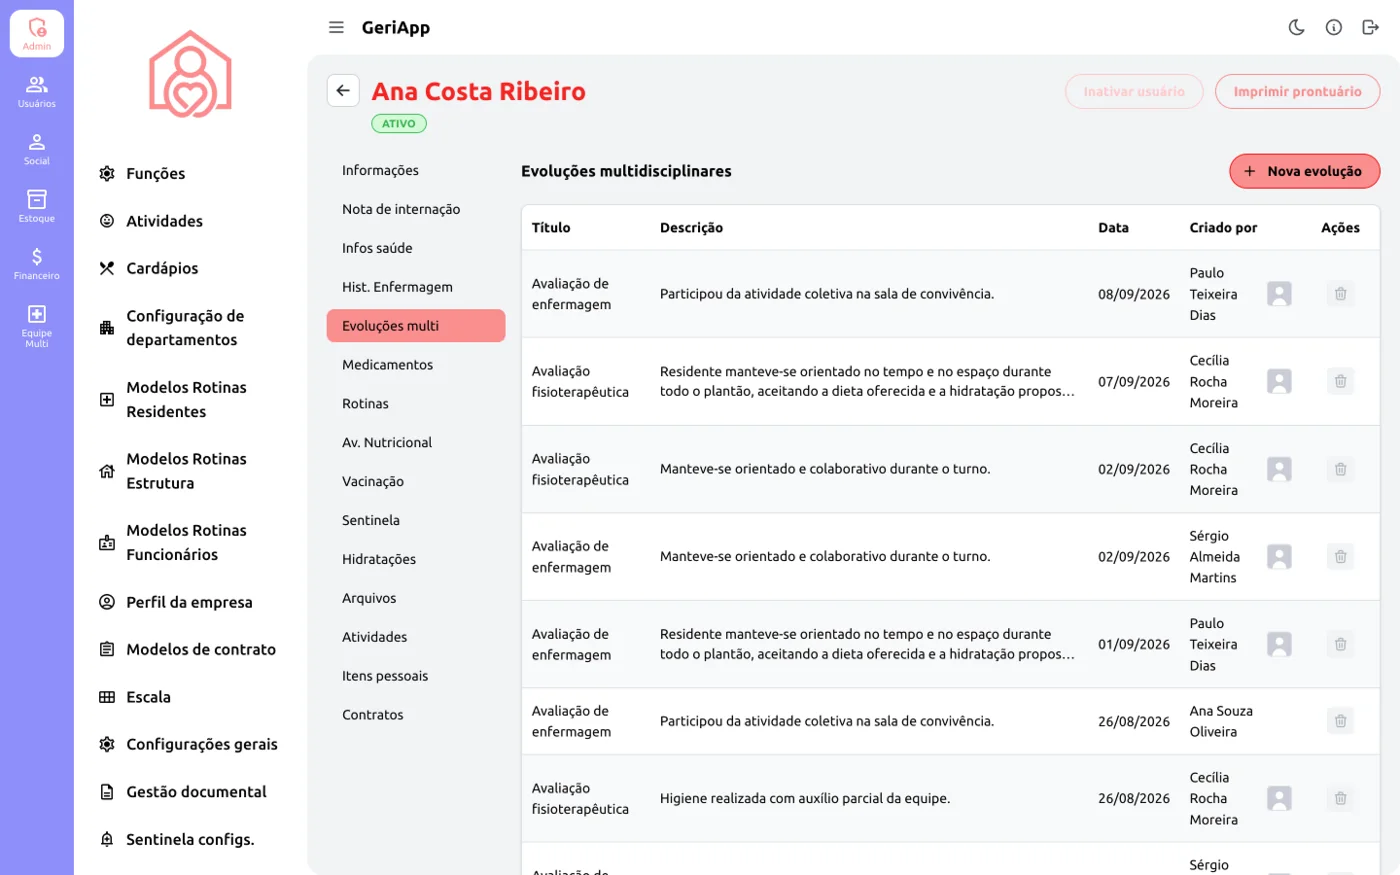This screenshot has height=875, width=1400.
Task: Go back using the arrow button
Action: point(343,91)
